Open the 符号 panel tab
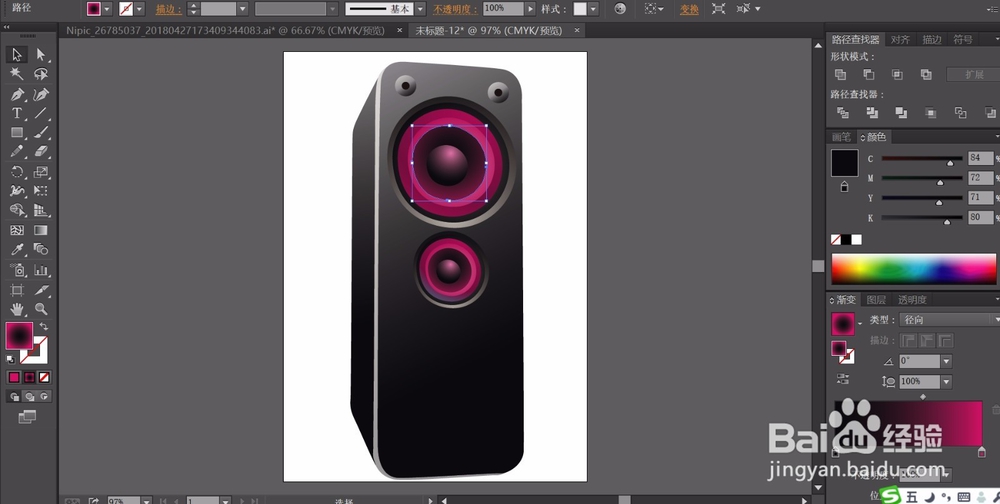Image resolution: width=1000 pixels, height=504 pixels. tap(963, 40)
